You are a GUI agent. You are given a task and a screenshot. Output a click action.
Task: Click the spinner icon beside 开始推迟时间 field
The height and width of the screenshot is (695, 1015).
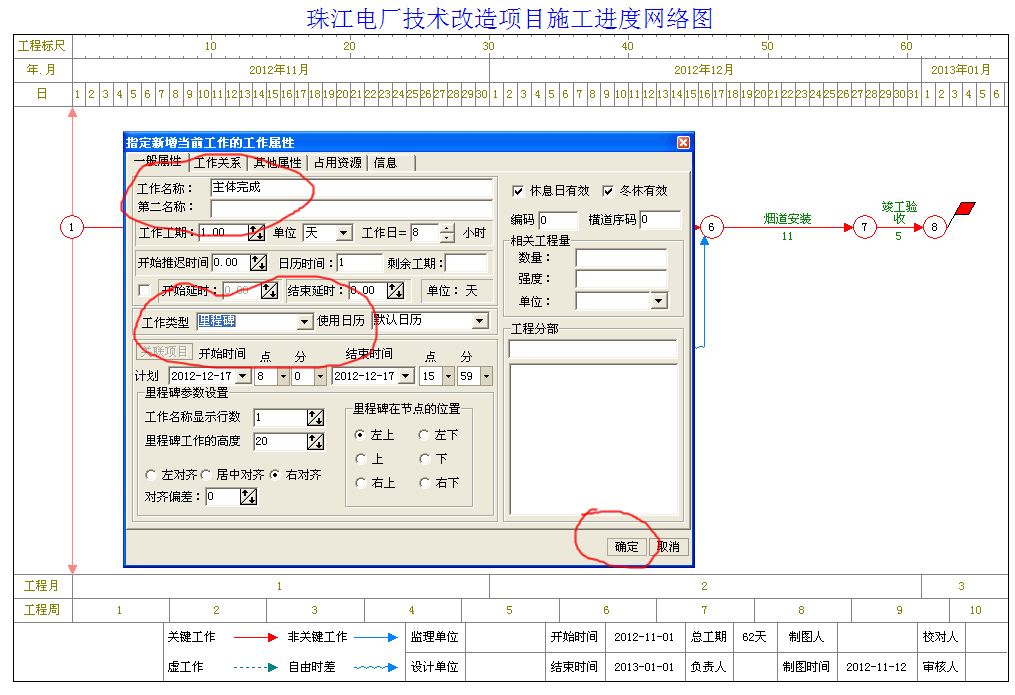[x=258, y=262]
